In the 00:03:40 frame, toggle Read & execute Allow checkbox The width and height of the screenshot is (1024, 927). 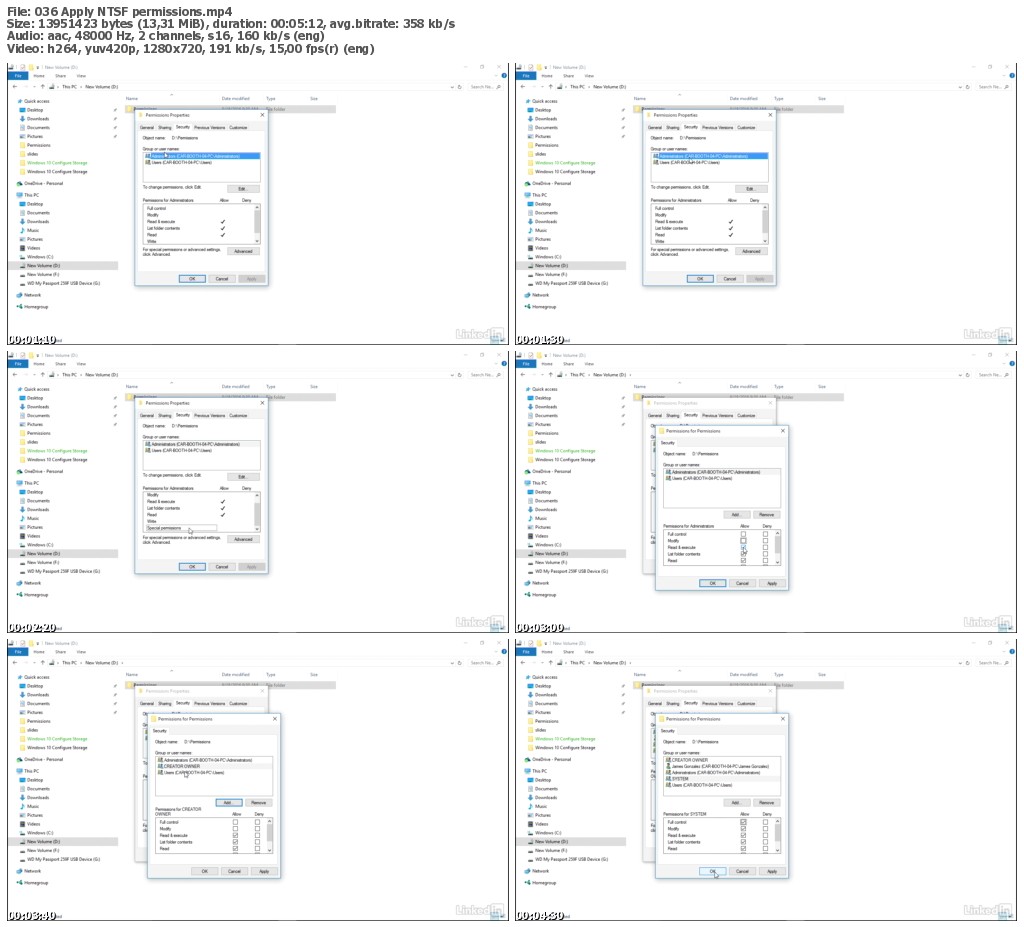235,835
